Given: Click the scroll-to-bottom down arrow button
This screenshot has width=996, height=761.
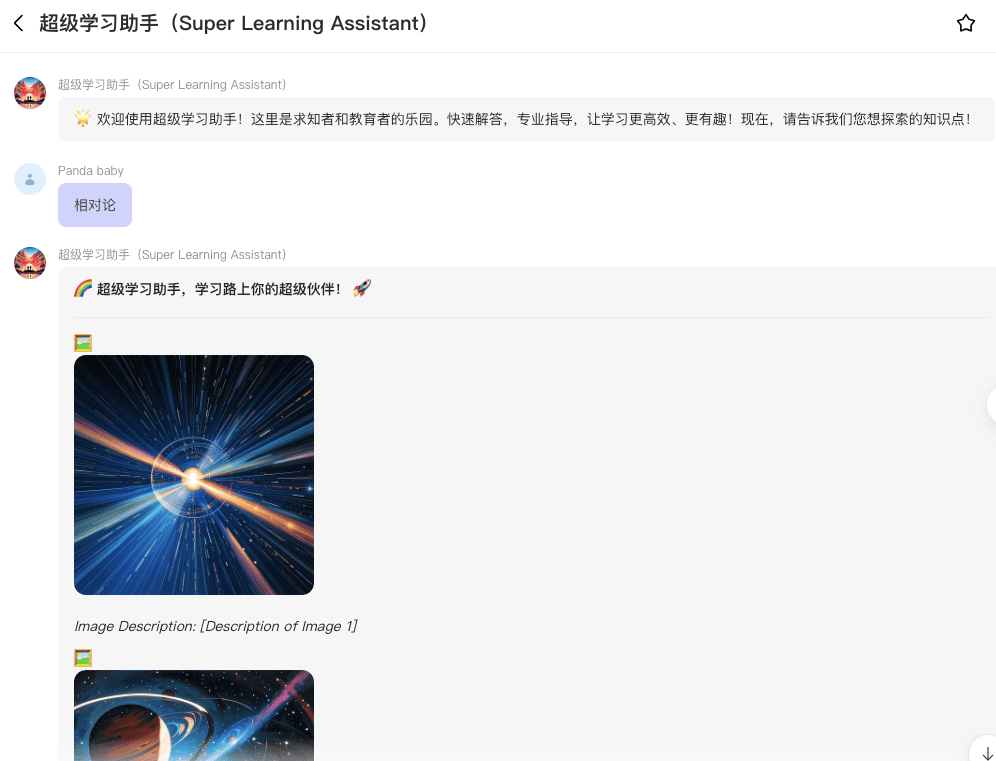Looking at the screenshot, I should pos(986,752).
